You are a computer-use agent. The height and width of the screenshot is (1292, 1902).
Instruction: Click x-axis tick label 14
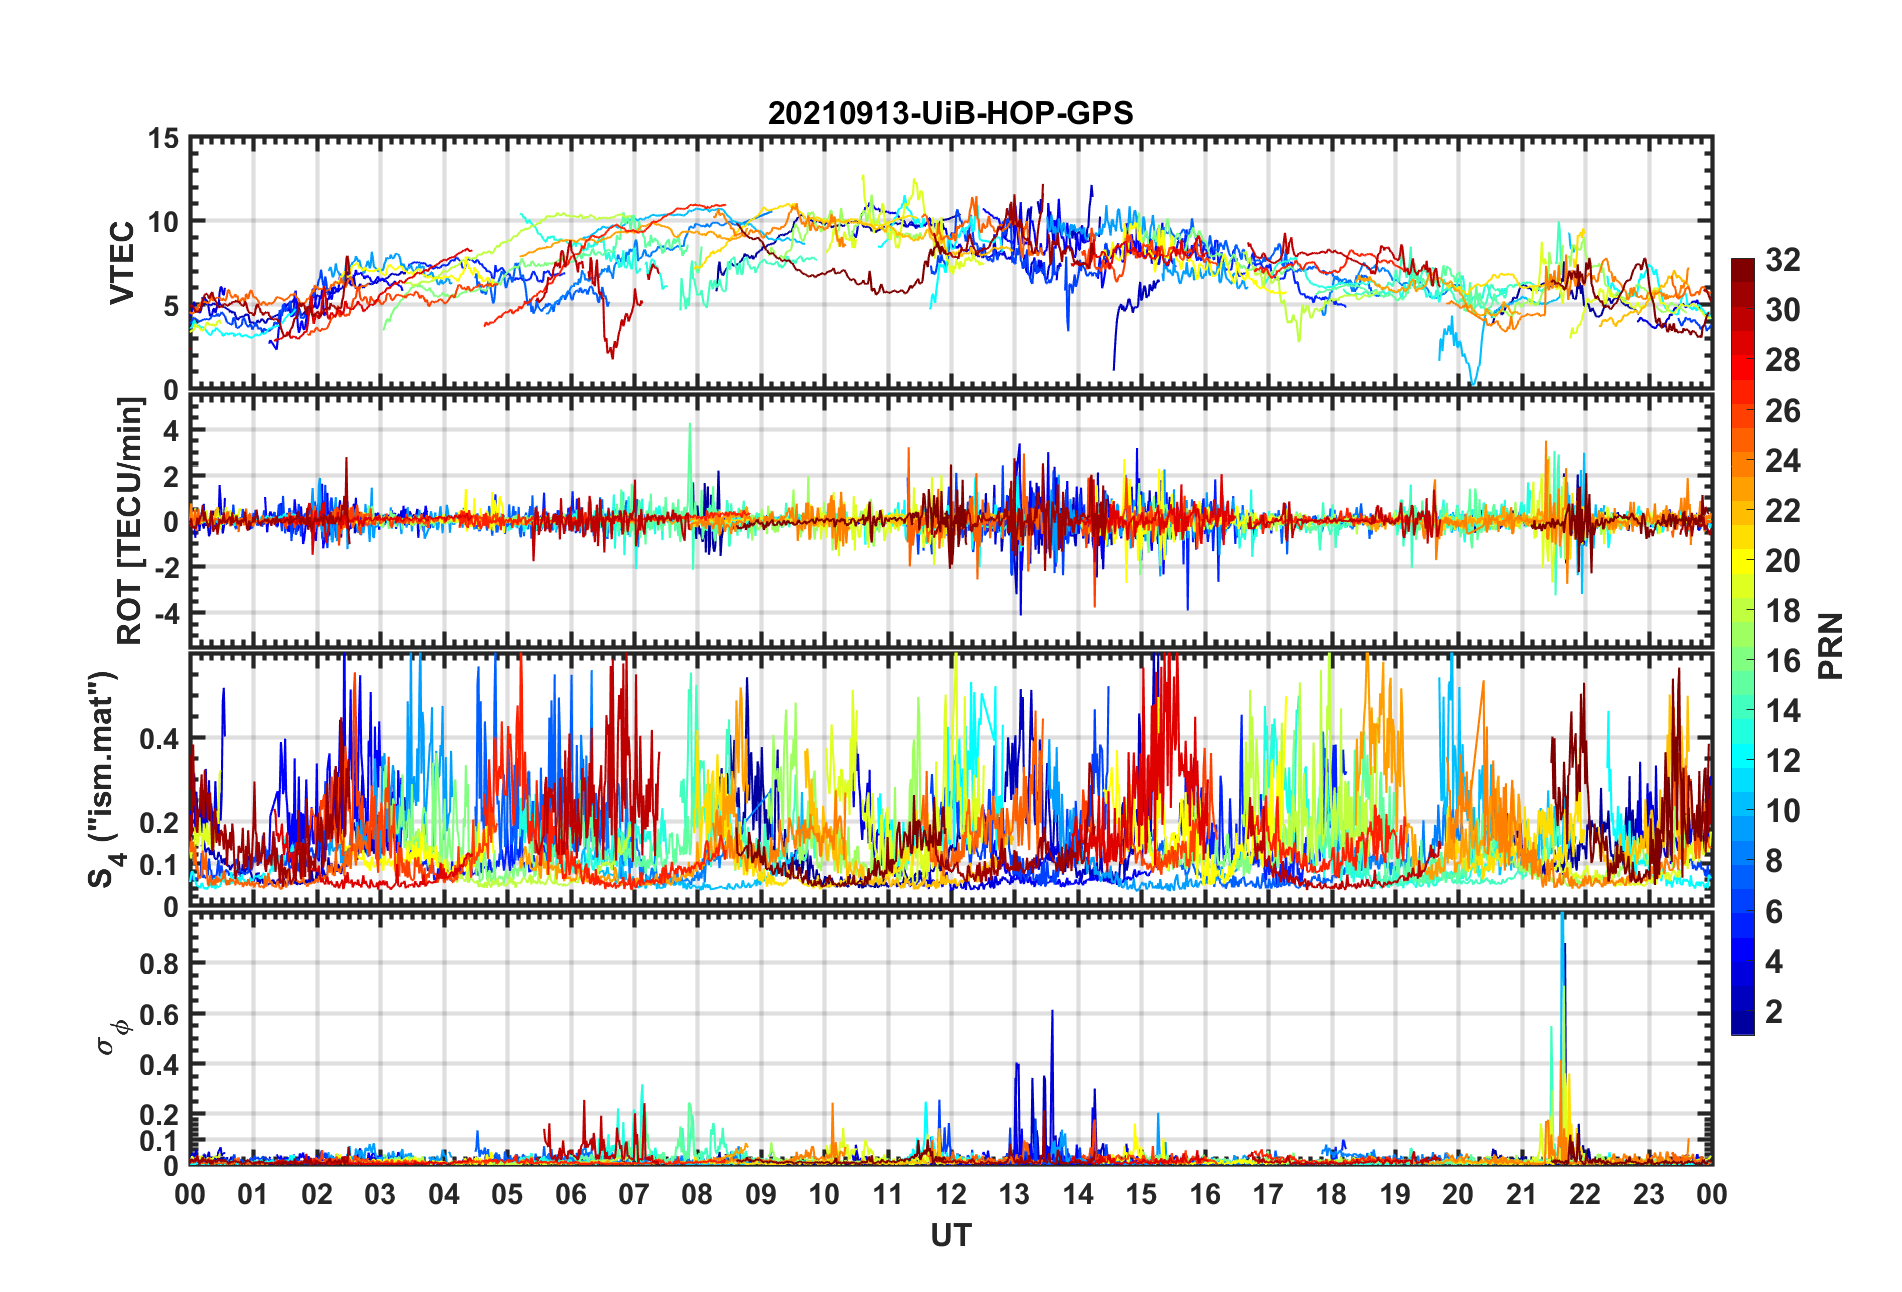pos(1078,1195)
